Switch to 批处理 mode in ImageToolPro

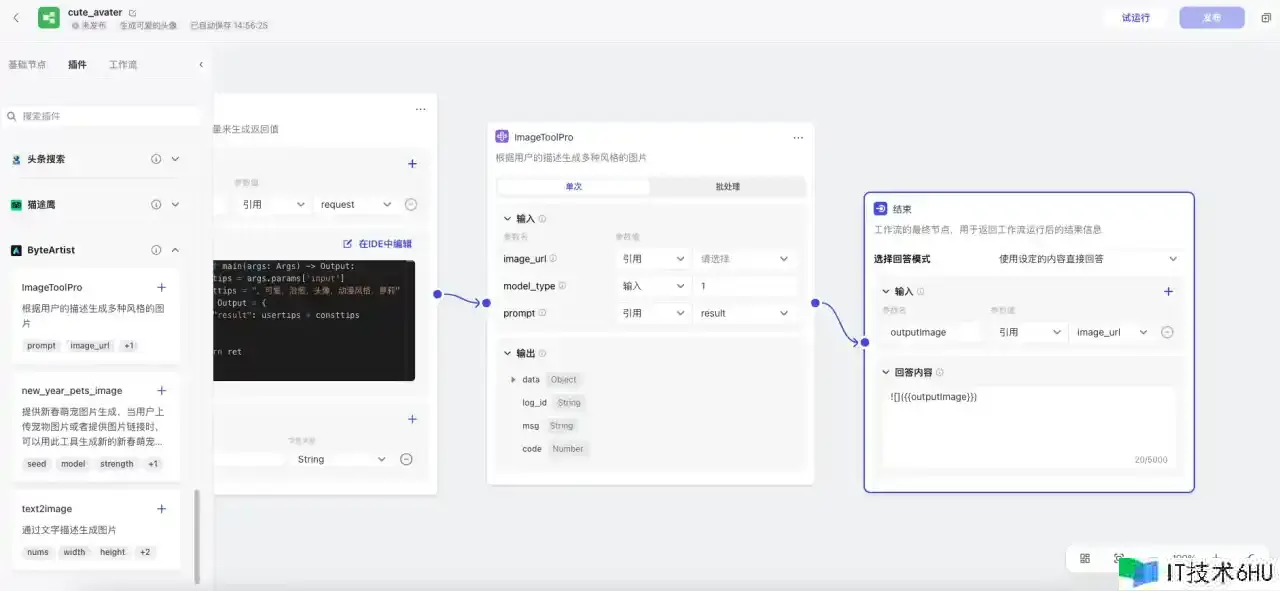tap(727, 187)
